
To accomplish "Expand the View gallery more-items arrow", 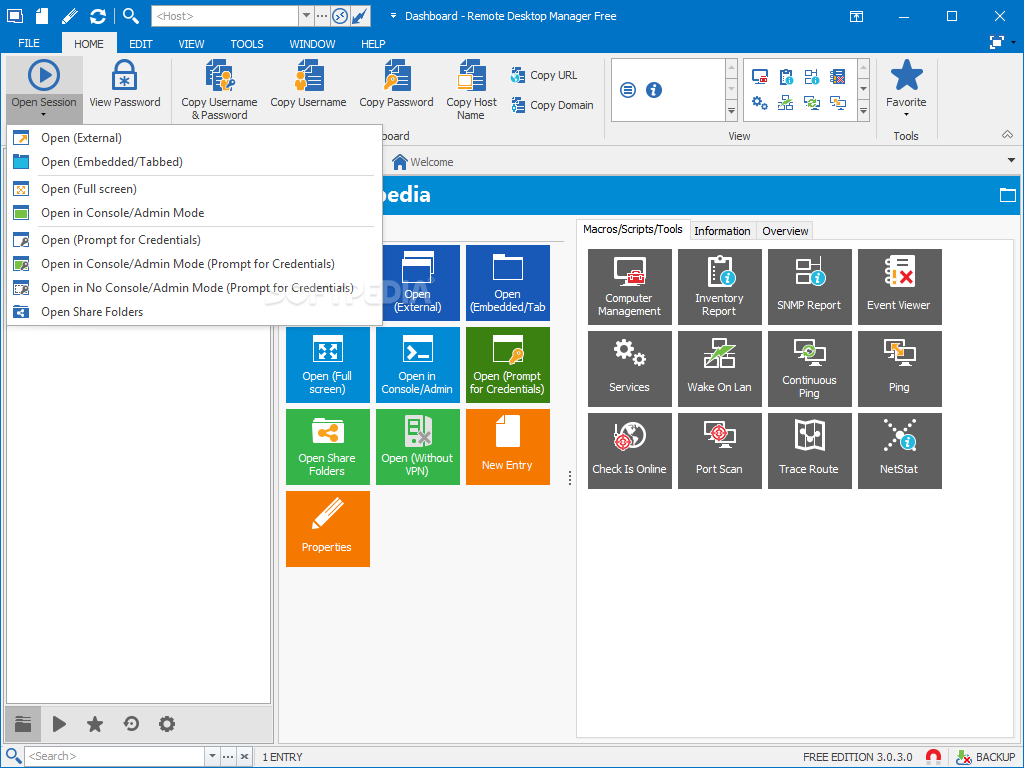I will pos(731,111).
